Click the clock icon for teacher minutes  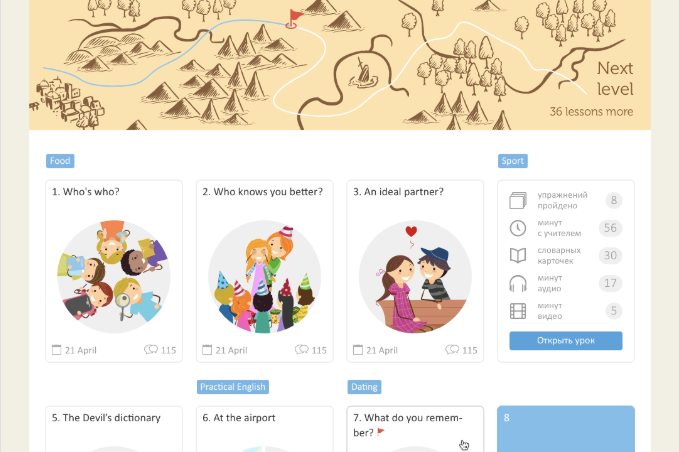coord(518,228)
